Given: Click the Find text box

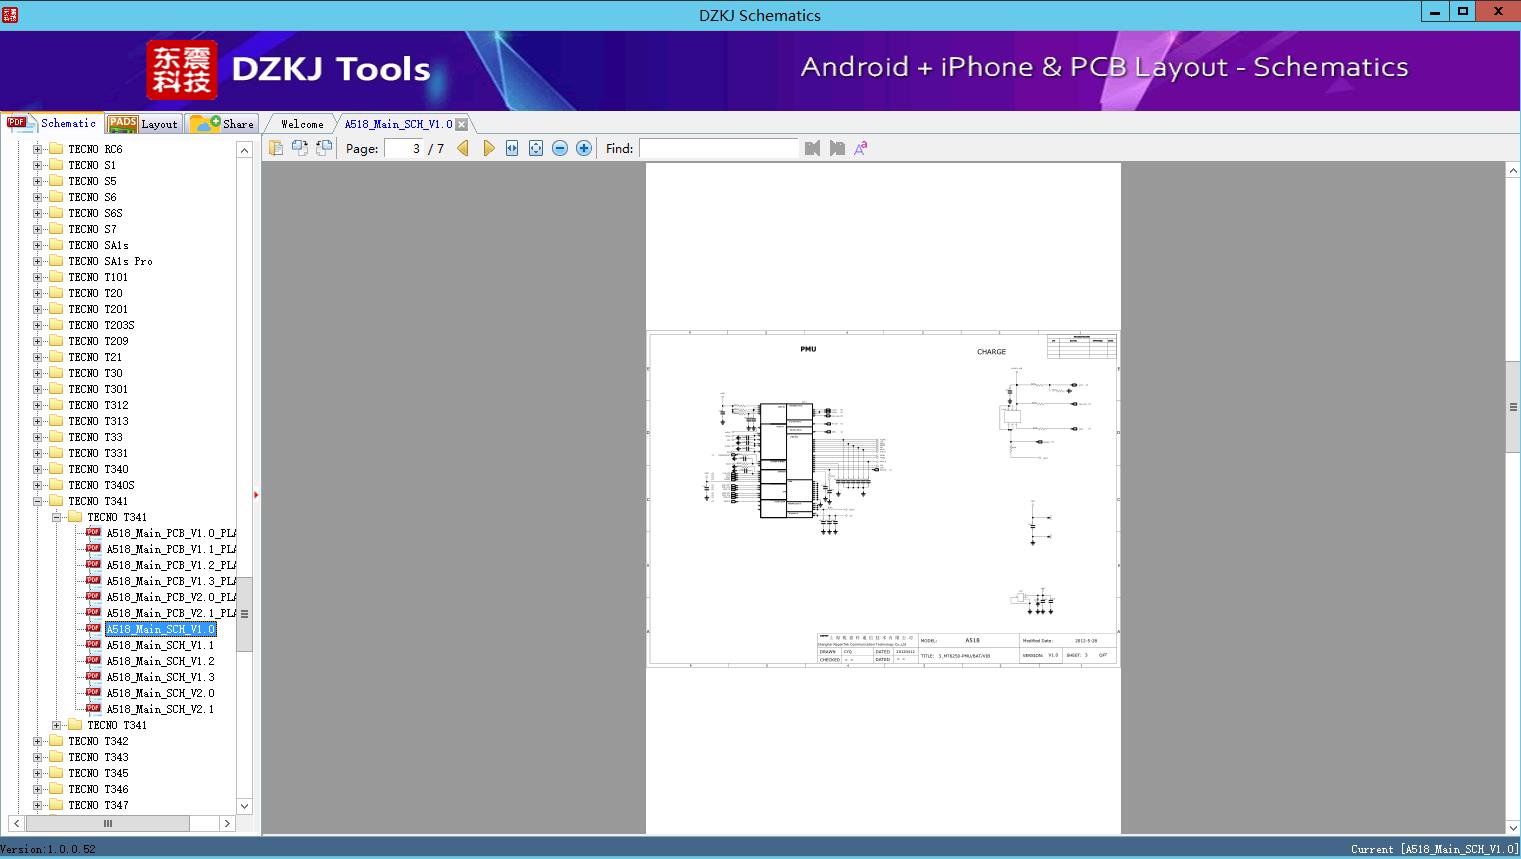Looking at the screenshot, I should click(x=718, y=148).
